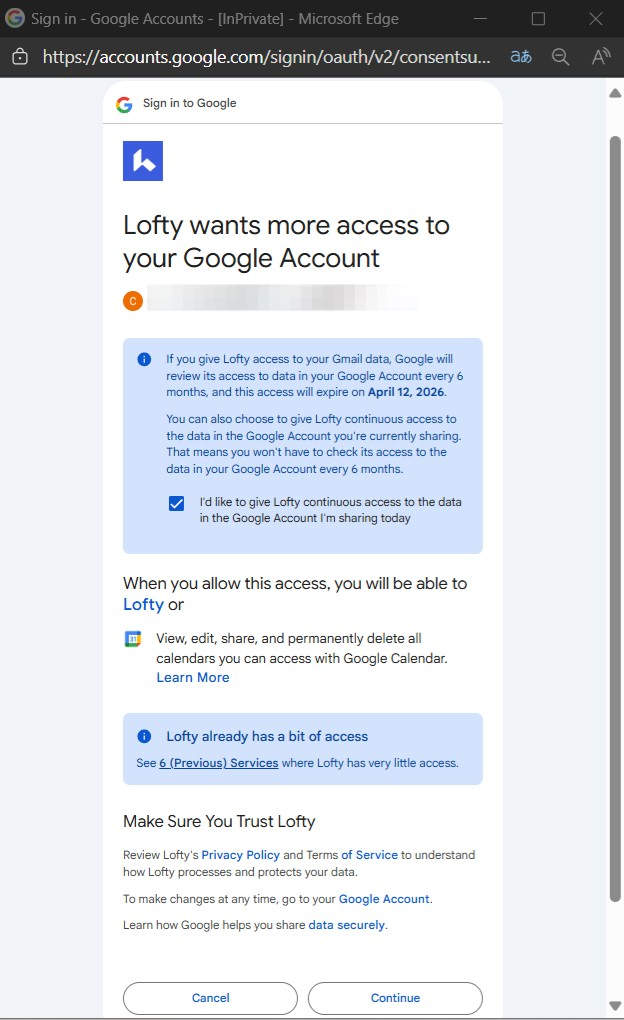
Task: Click the Google logo in header
Action: click(124, 104)
